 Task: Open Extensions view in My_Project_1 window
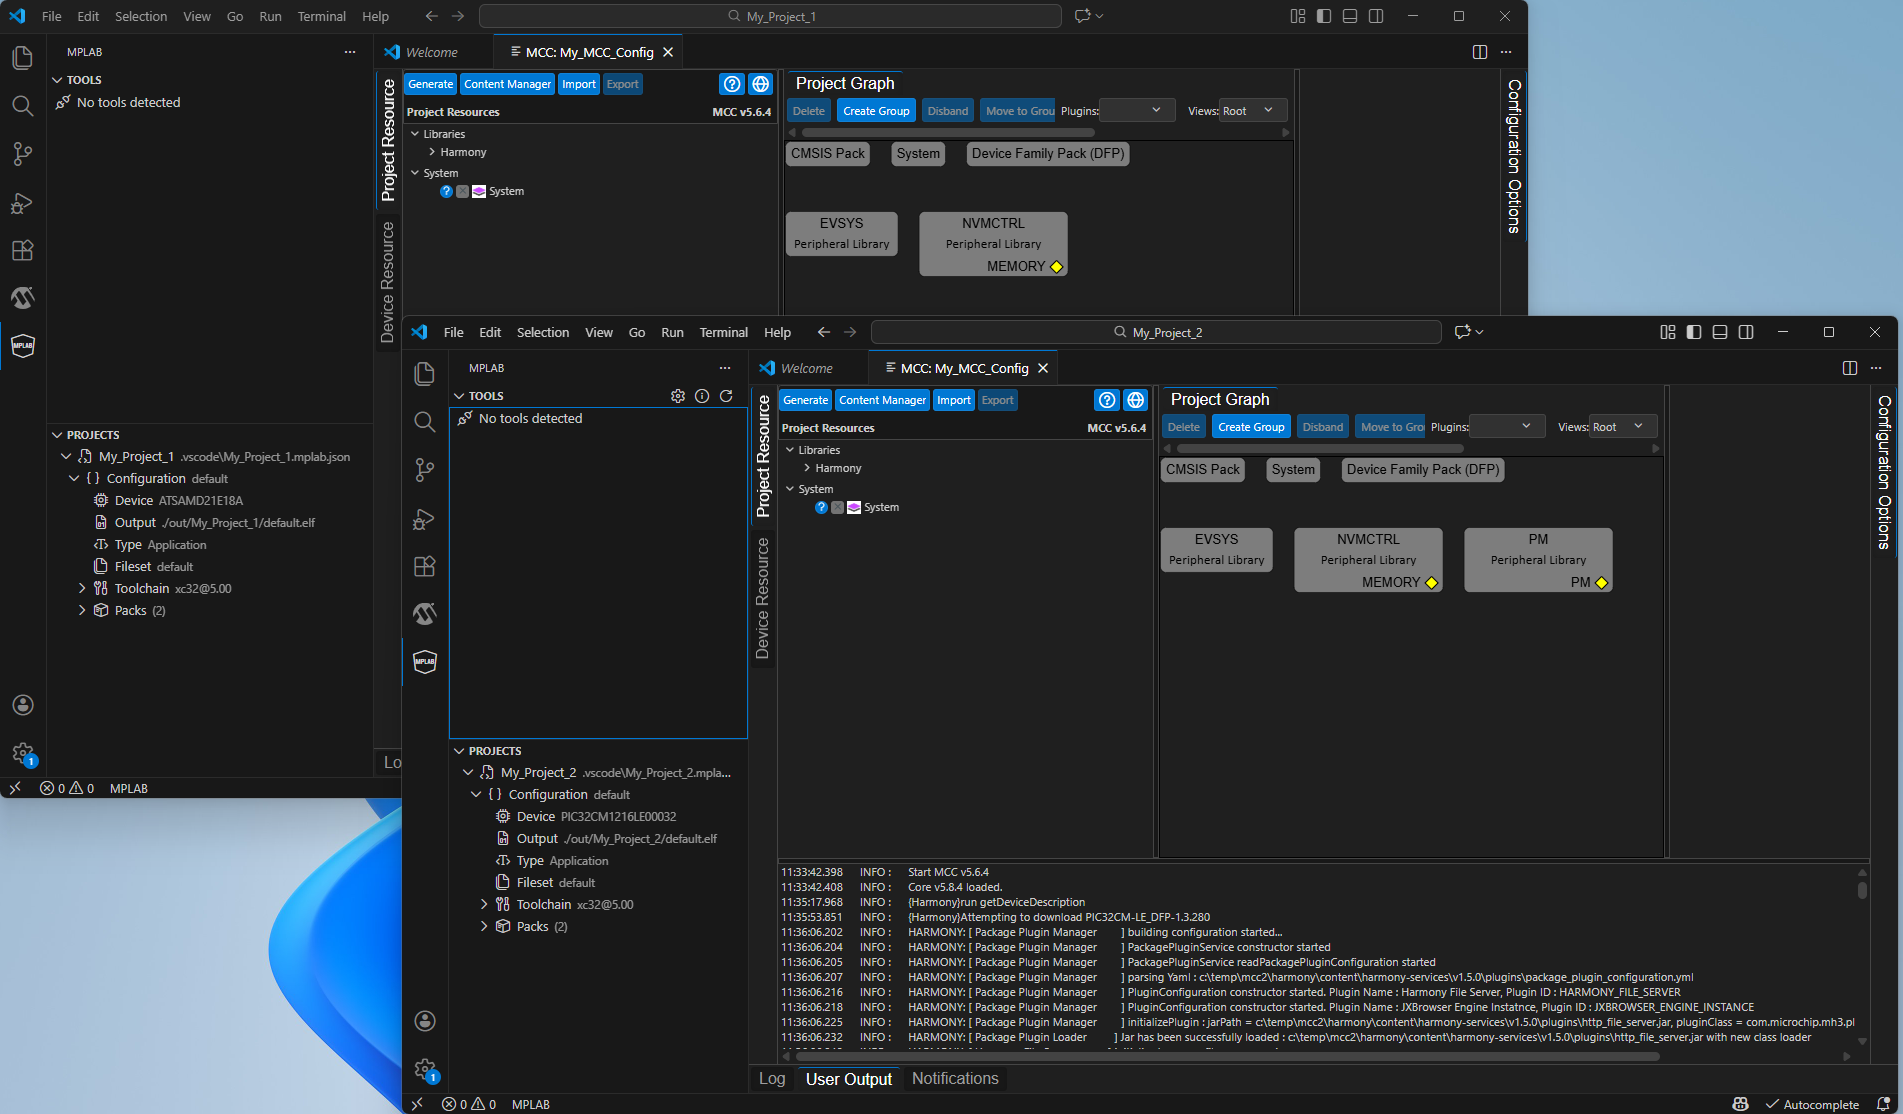(x=23, y=250)
